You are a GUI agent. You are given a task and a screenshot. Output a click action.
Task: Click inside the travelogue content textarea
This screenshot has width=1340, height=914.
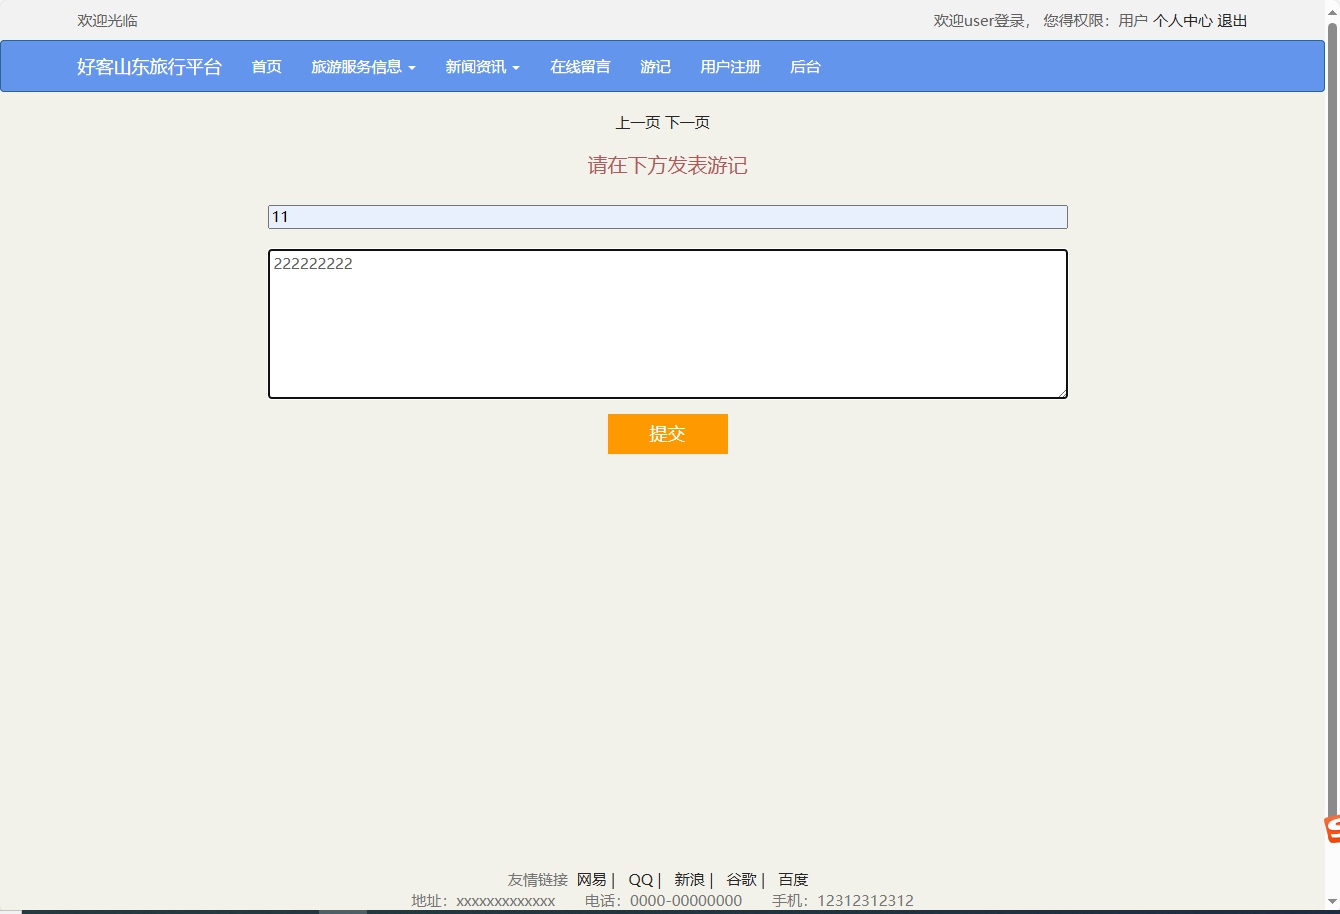(668, 324)
